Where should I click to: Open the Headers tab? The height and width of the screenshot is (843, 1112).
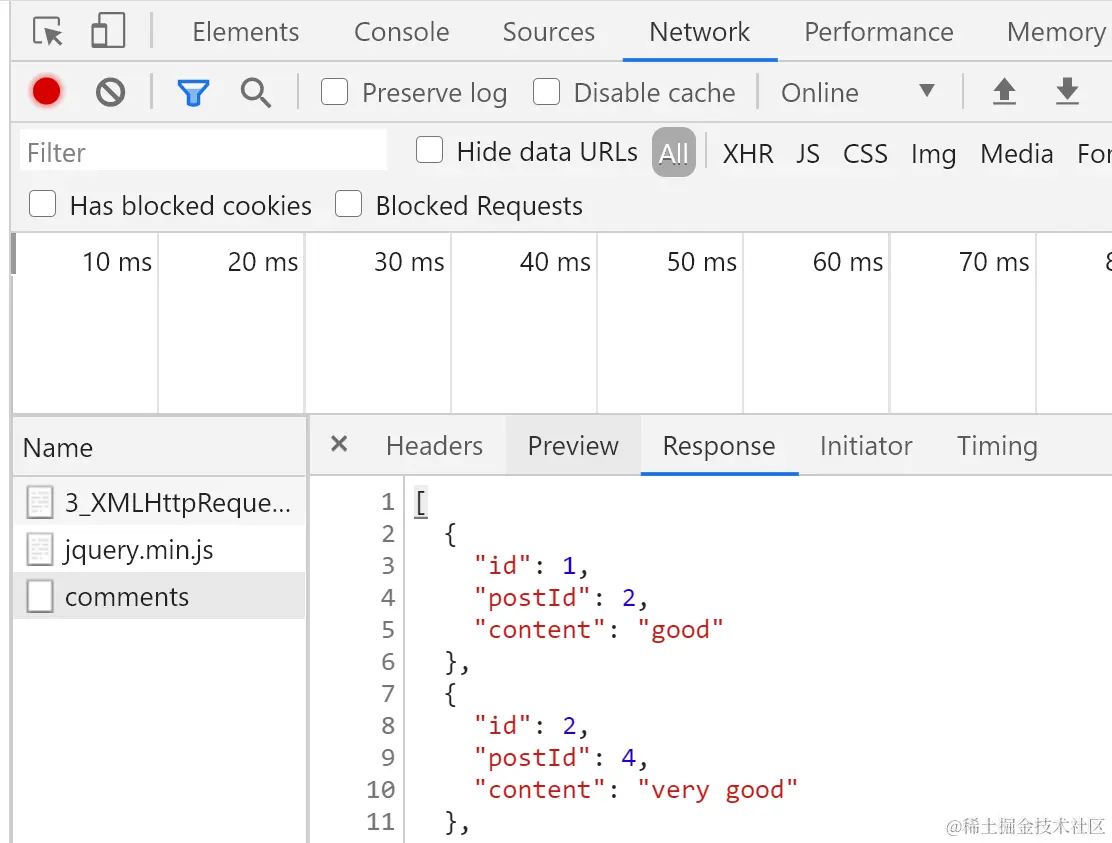(x=434, y=446)
